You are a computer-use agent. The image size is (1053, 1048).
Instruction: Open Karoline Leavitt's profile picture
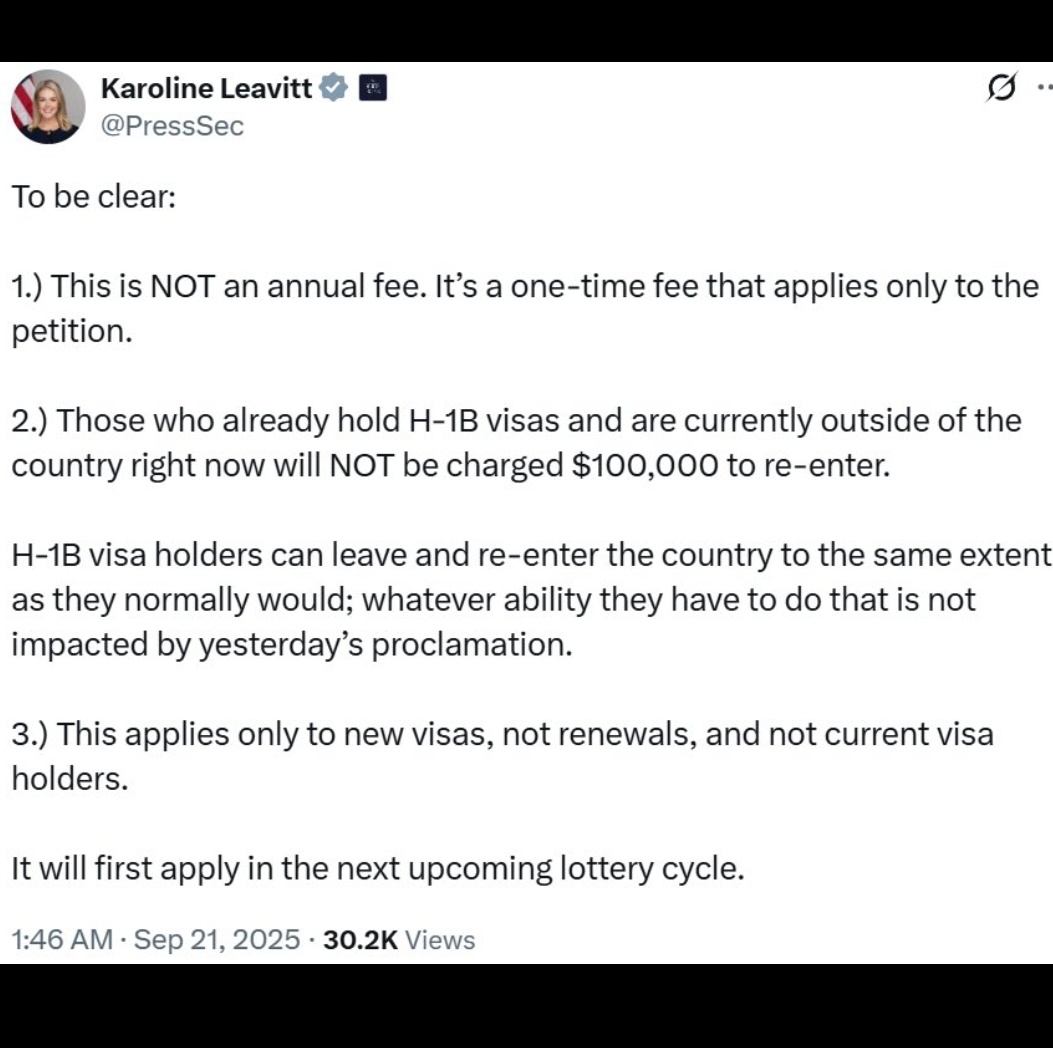(48, 106)
